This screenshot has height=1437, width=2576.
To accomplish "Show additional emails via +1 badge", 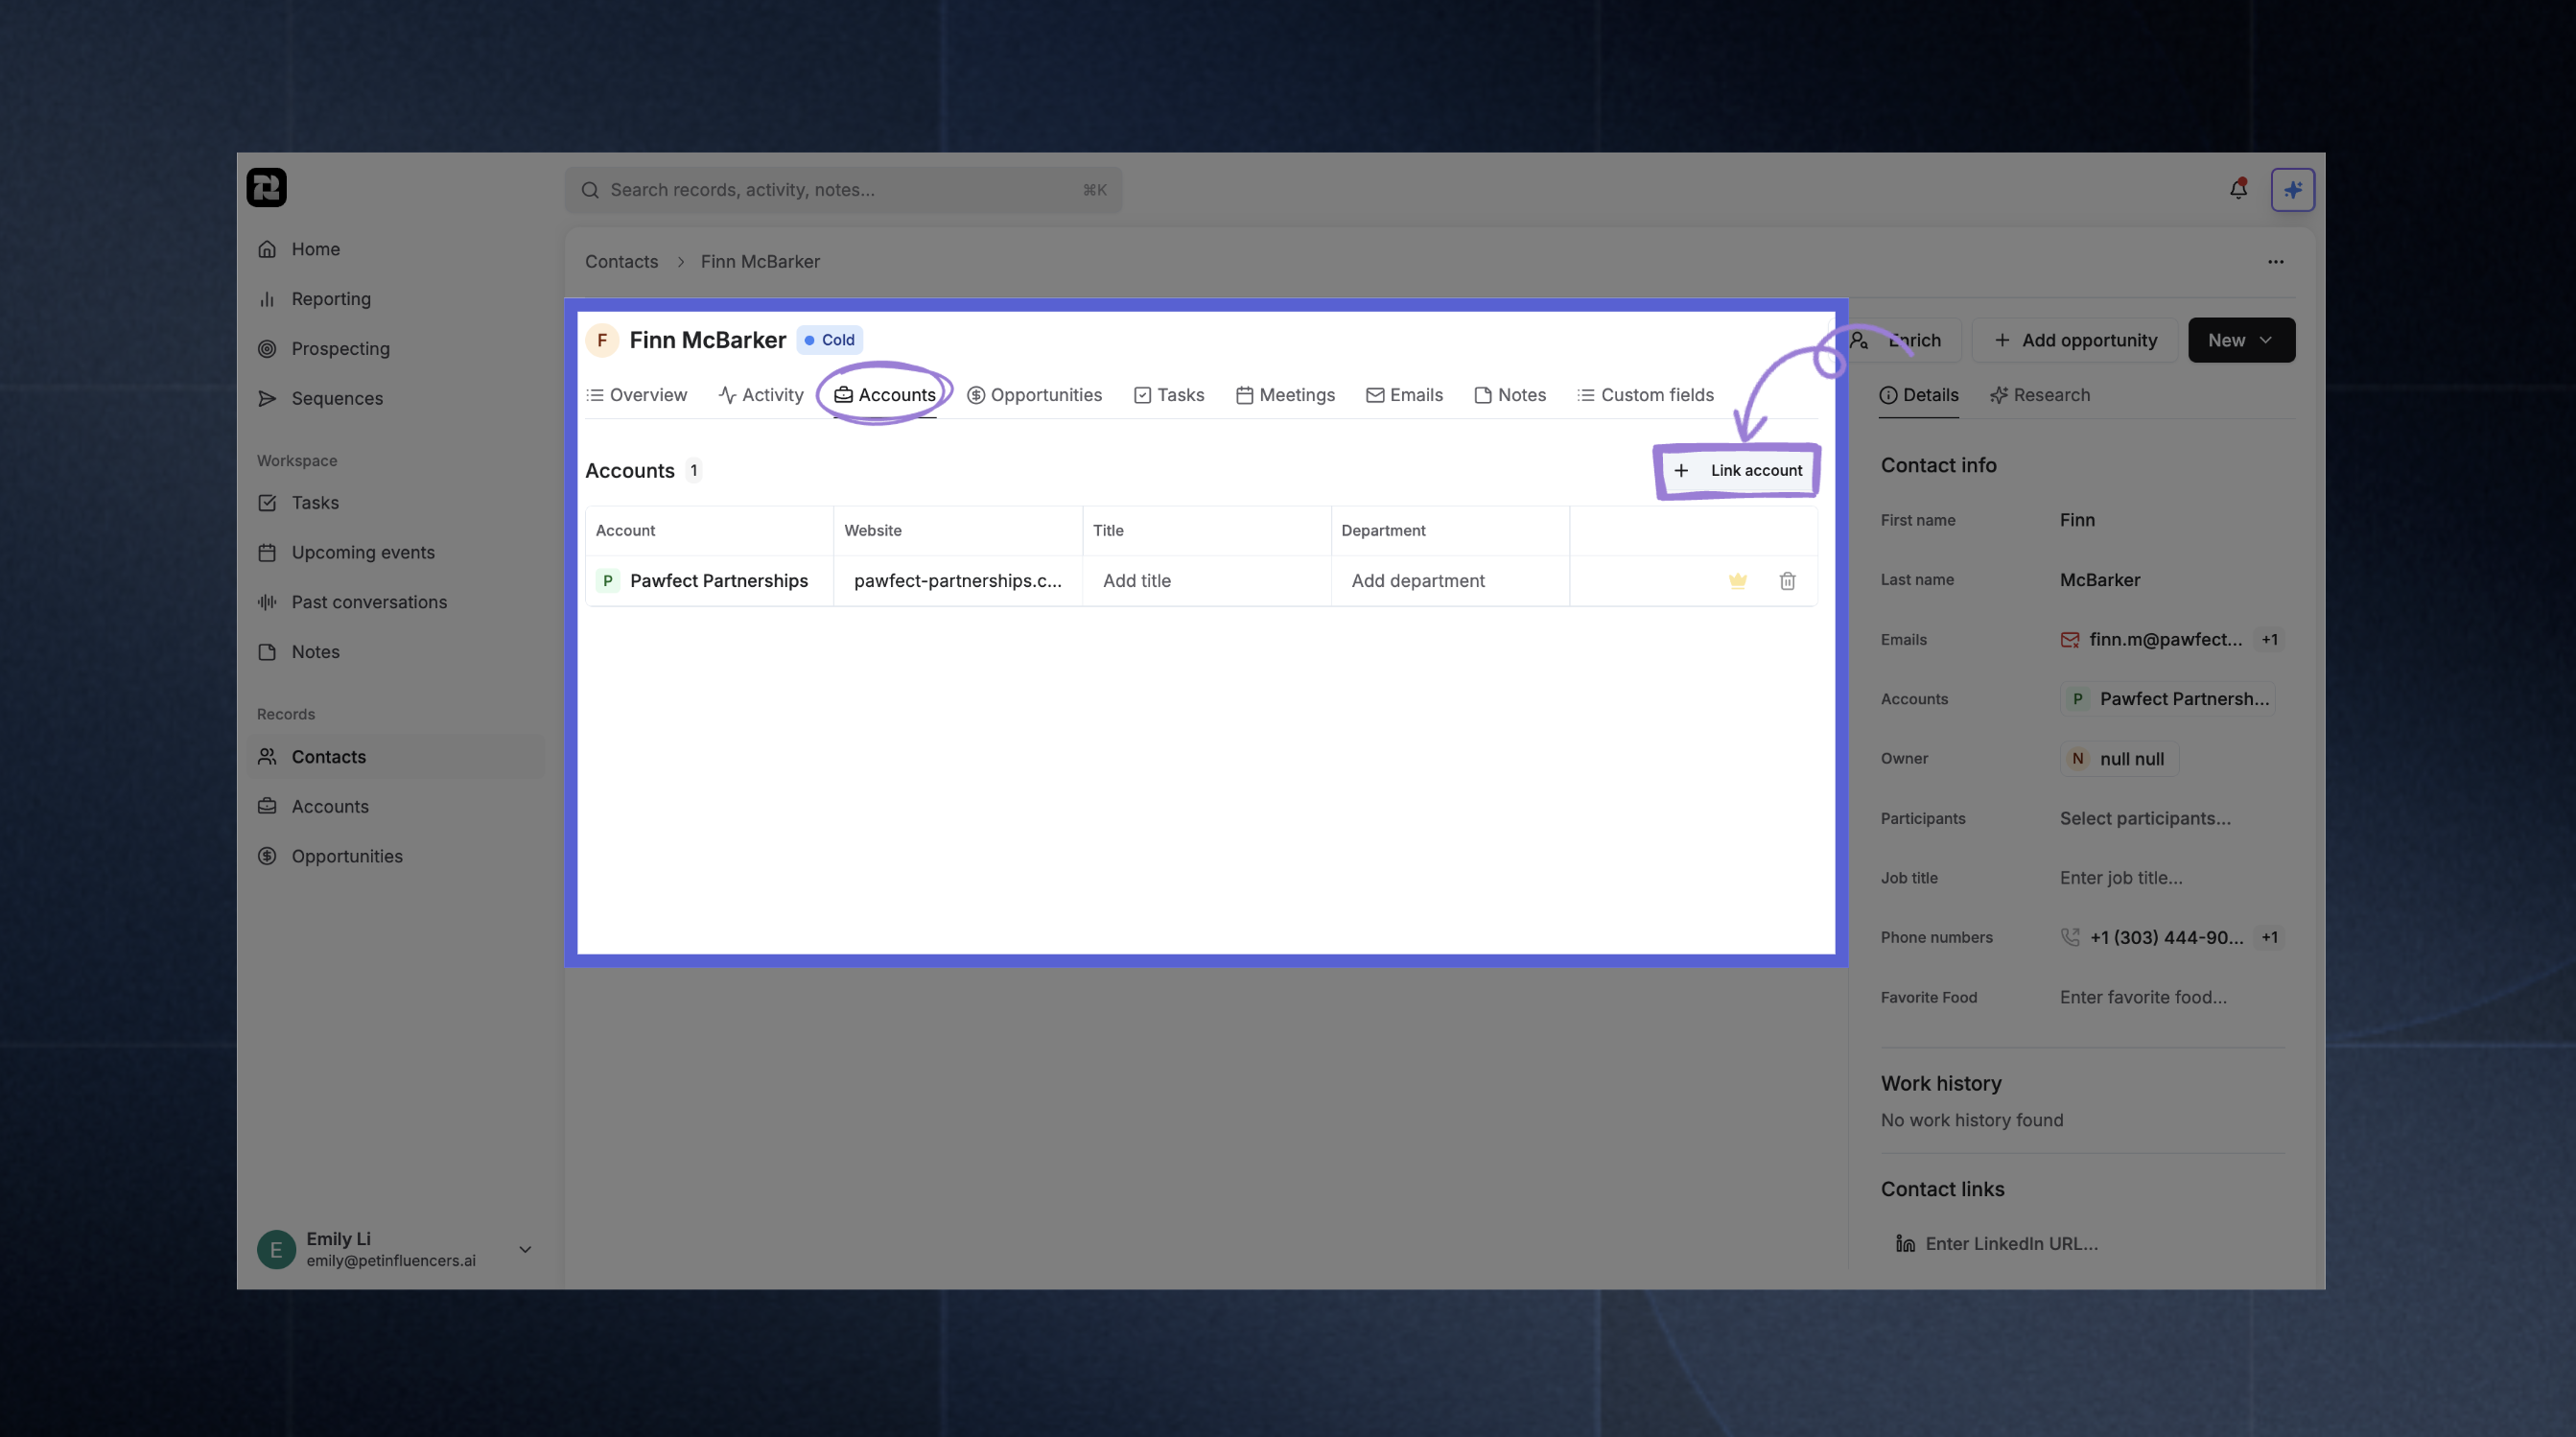I will [2269, 640].
